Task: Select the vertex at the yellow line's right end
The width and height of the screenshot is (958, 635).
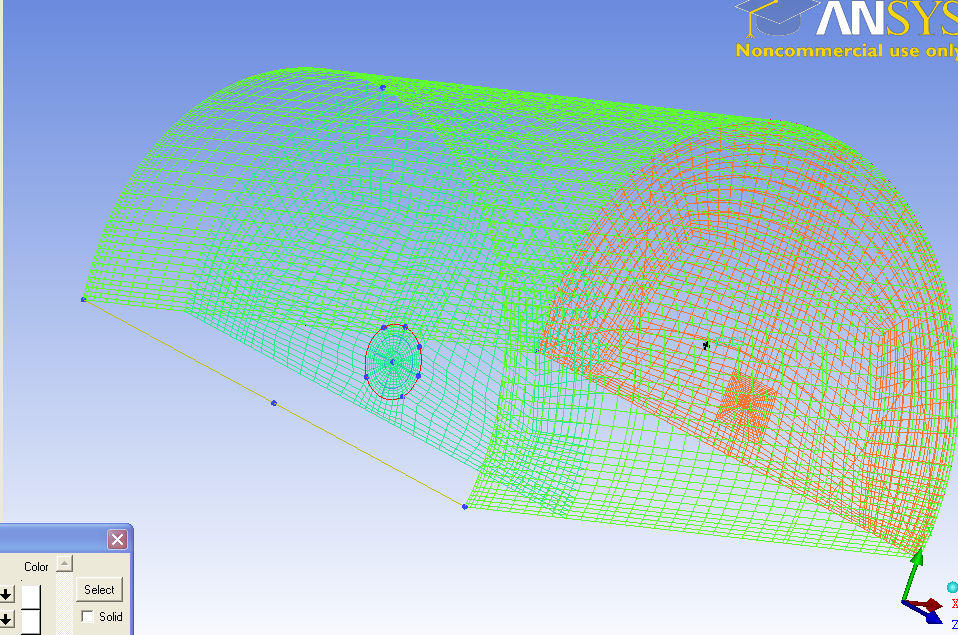Action: pyautogui.click(x=465, y=507)
